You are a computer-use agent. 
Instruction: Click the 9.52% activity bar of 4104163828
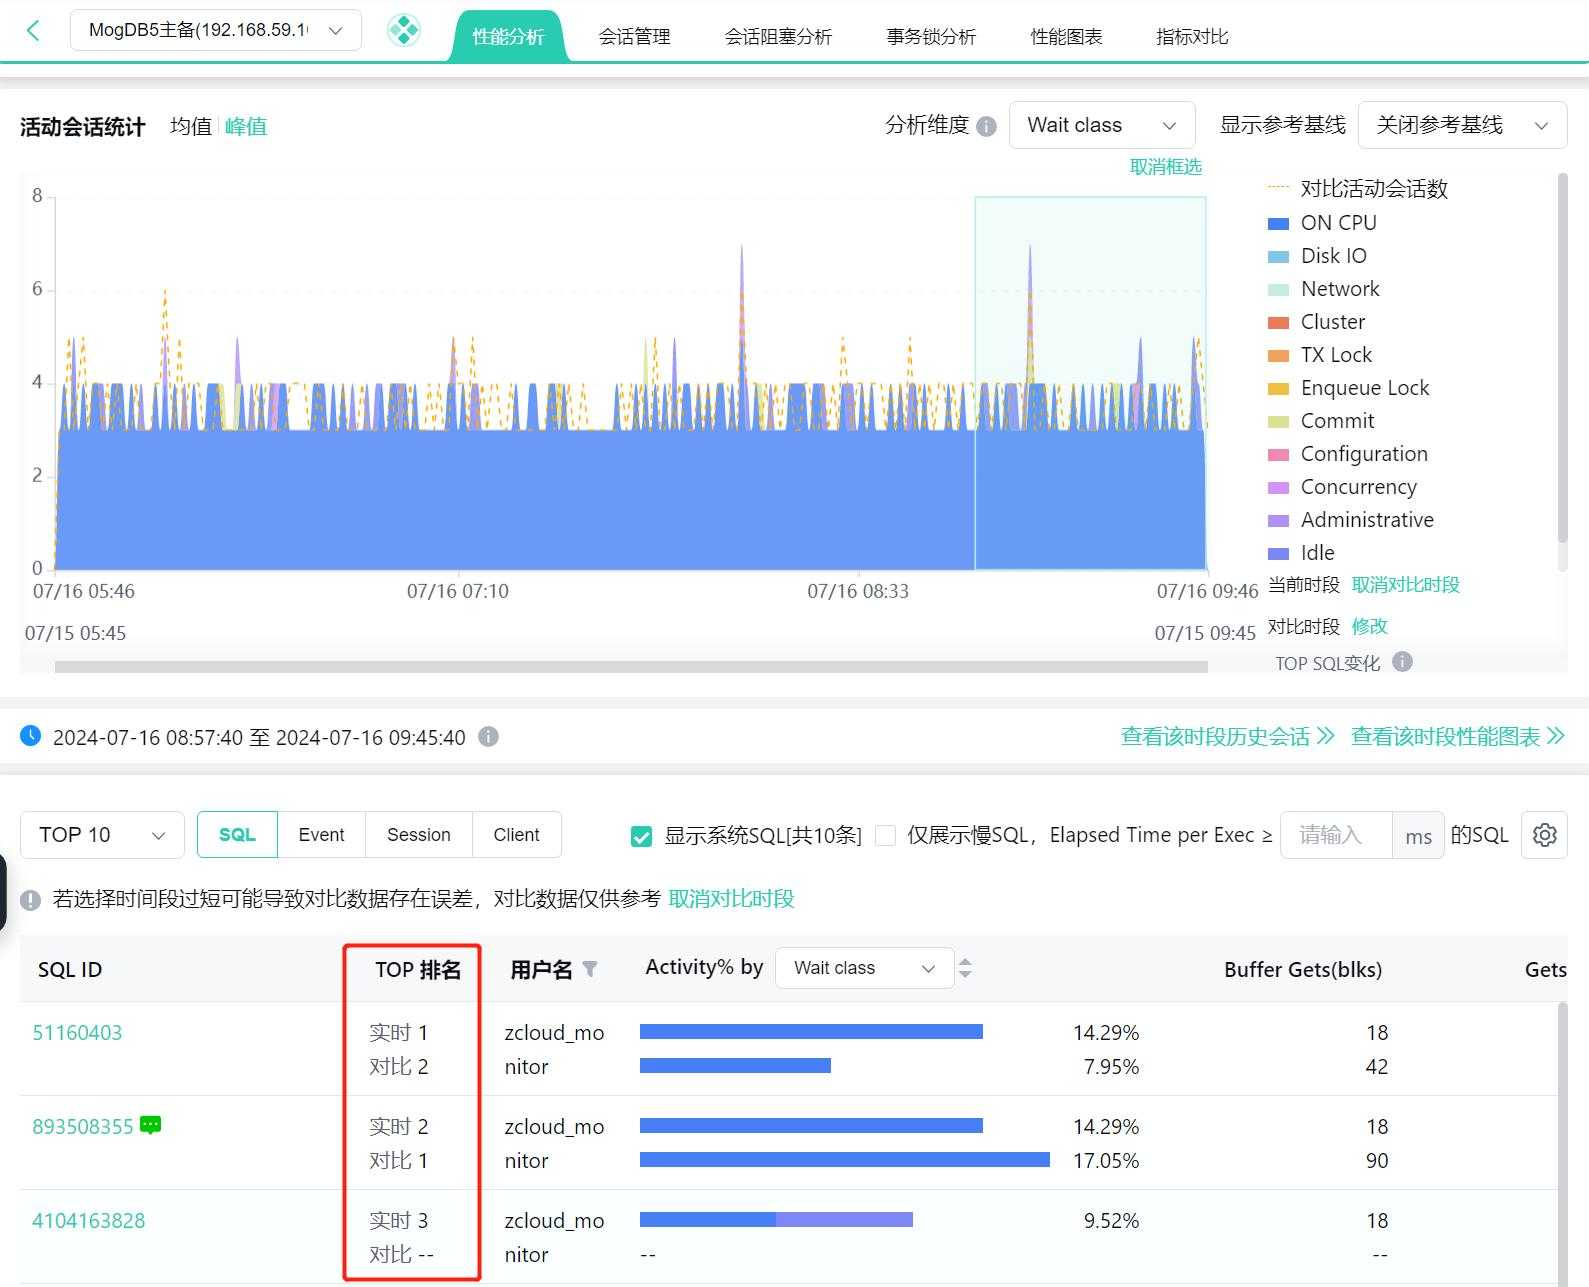click(776, 1220)
